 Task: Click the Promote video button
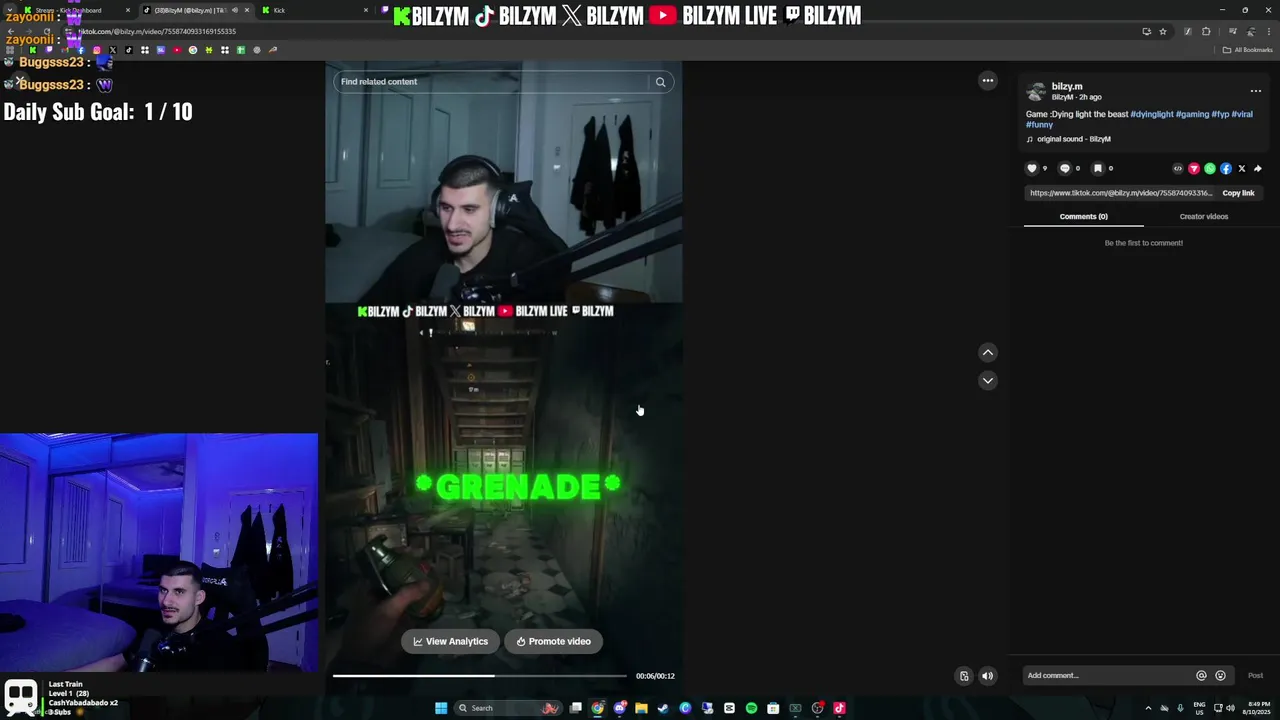(554, 641)
